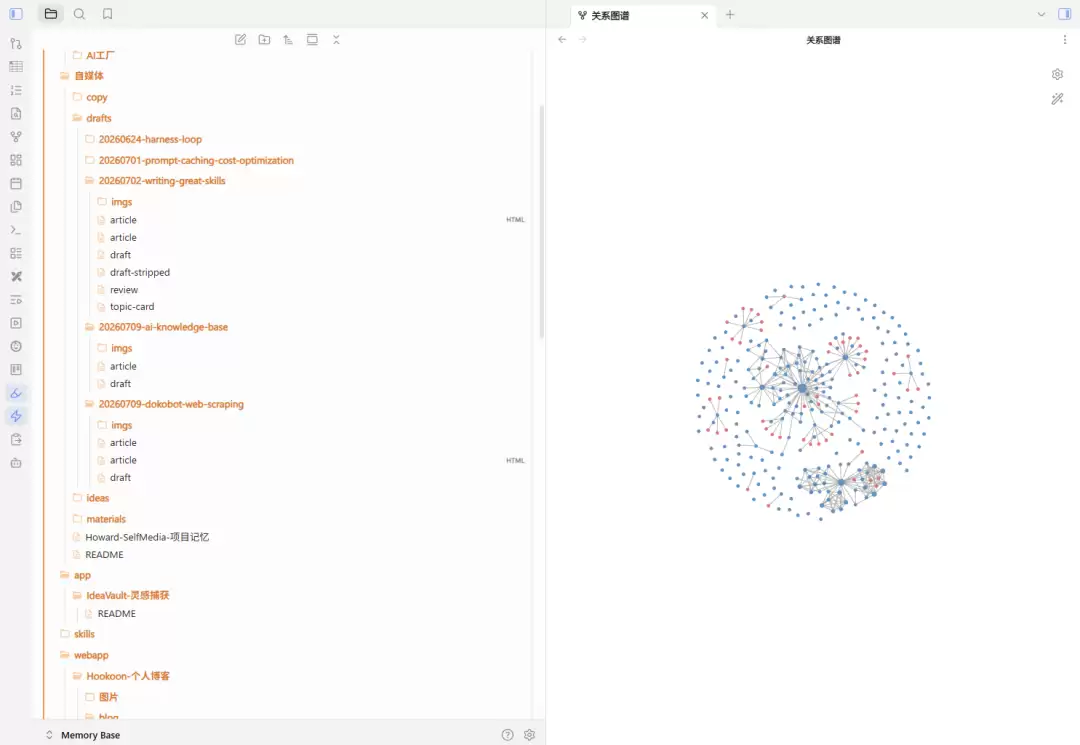Screen dimensions: 1080x745
Task: Click the playlist lines ribbon icon
Action: [x=16, y=300]
